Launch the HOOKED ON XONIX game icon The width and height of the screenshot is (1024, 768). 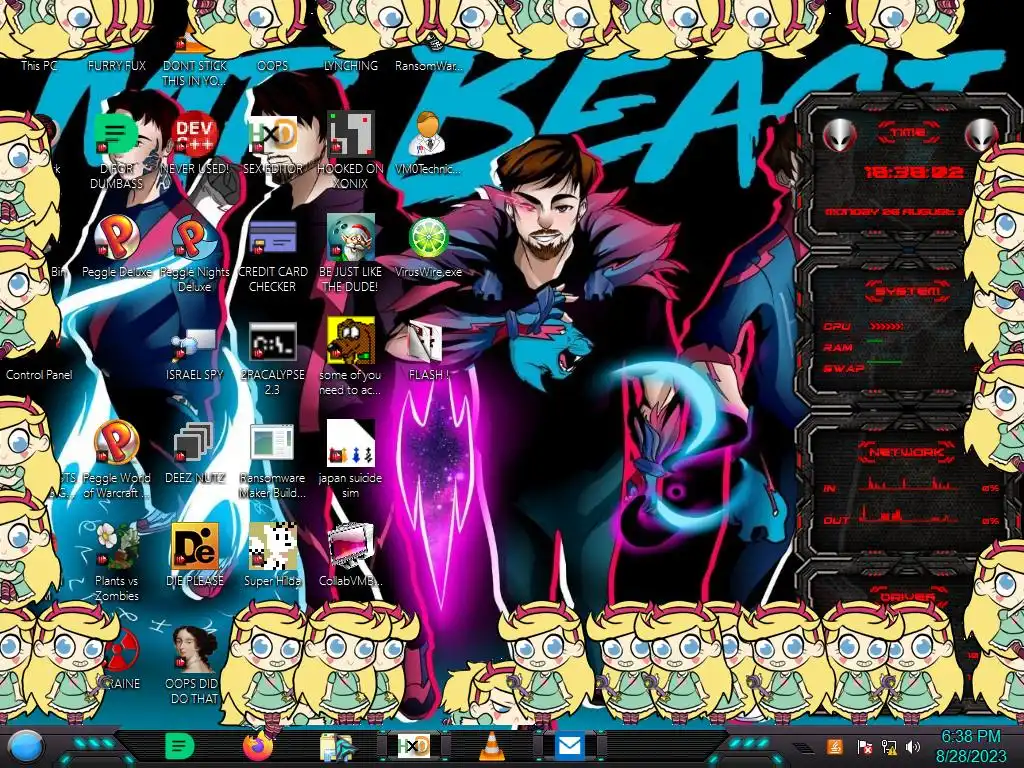(351, 133)
